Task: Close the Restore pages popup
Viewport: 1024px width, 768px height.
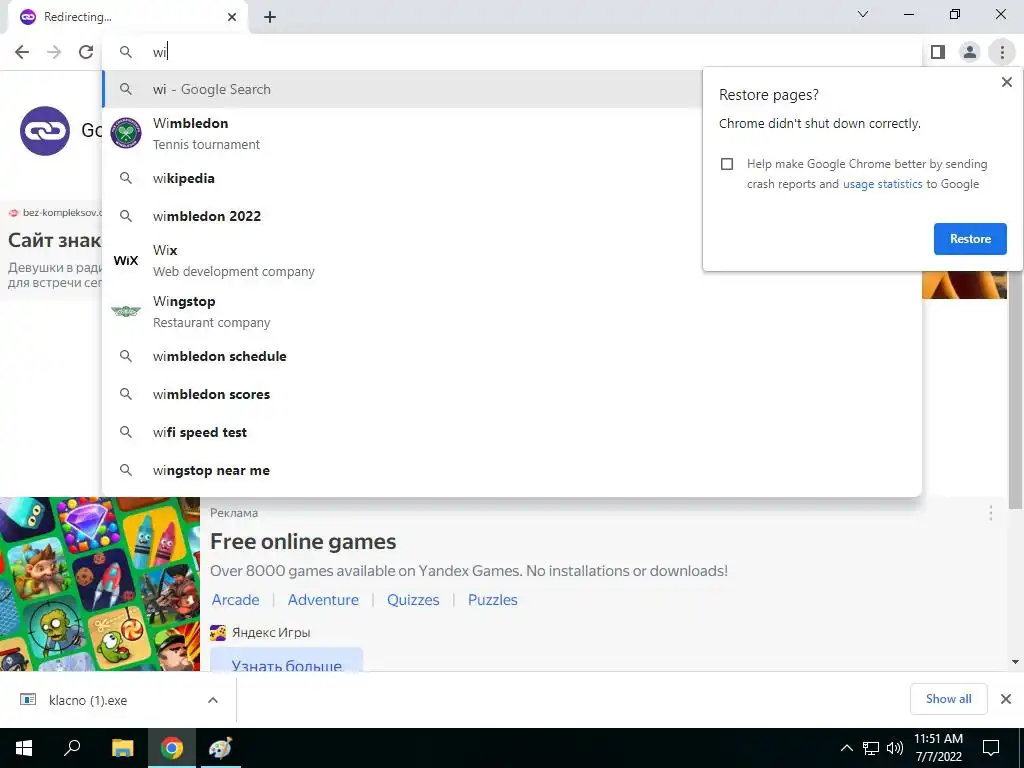Action: pyautogui.click(x=1006, y=82)
